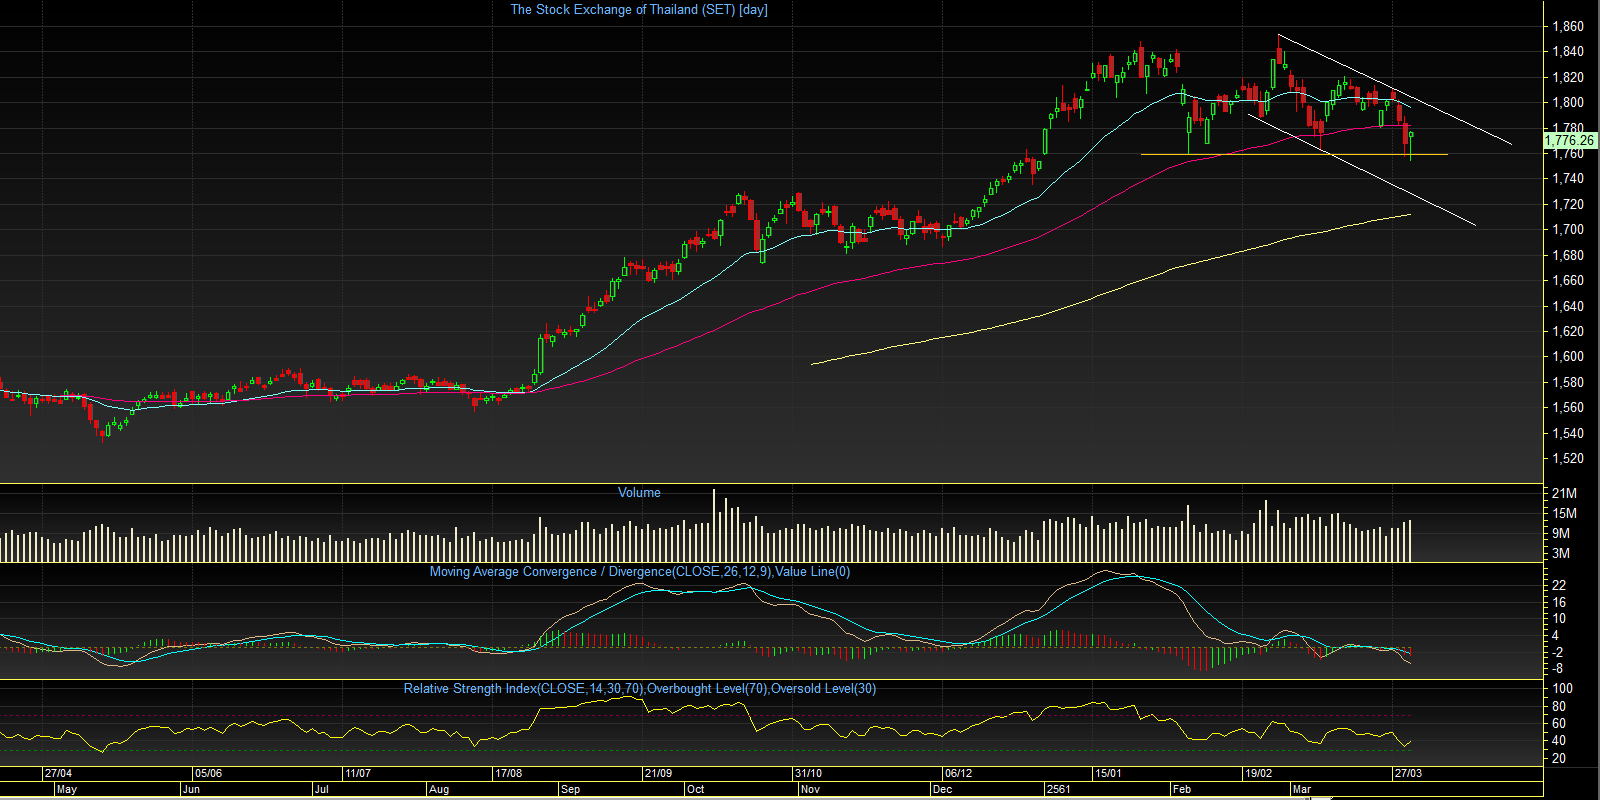Image resolution: width=1600 pixels, height=800 pixels.
Task: Click the 1,800 price axis value
Action: 1567,102
